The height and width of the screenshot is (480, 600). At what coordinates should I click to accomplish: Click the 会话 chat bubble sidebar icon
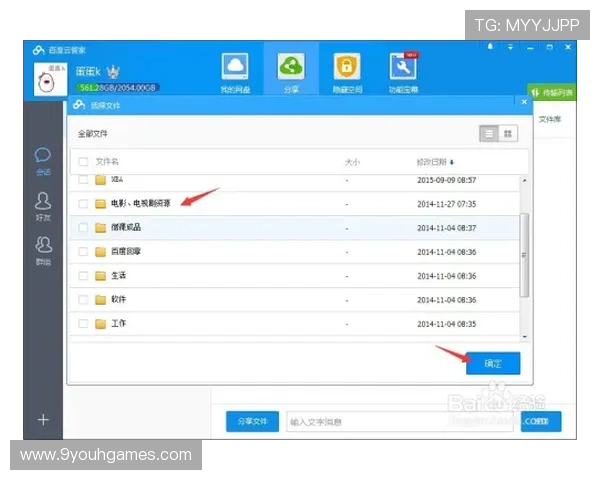[43, 155]
